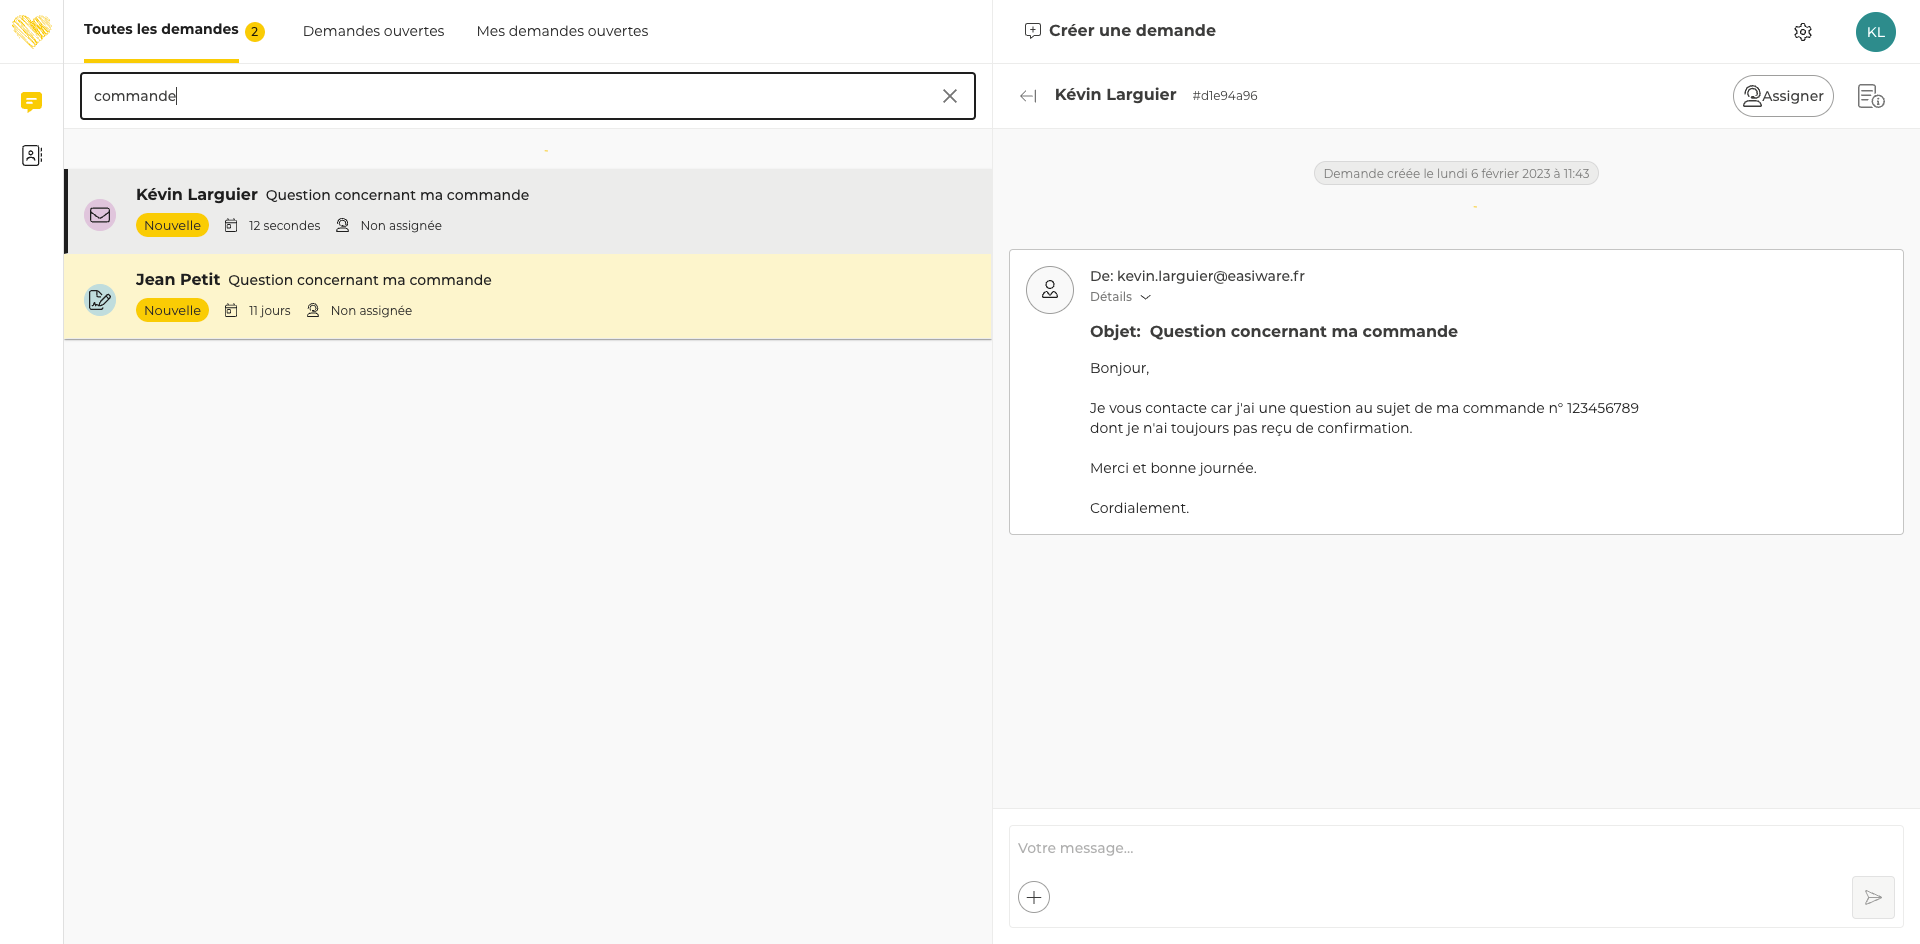Screen dimensions: 1920x944
Task: Clear the search field with X icon
Action: click(x=949, y=96)
